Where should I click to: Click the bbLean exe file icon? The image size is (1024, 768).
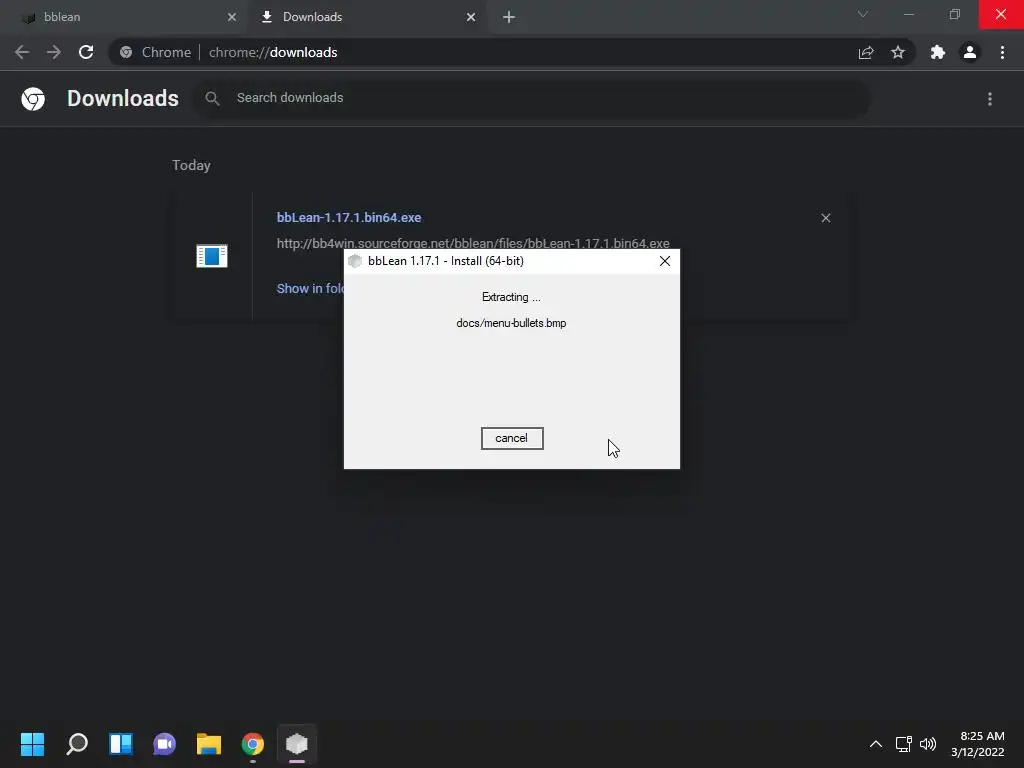pos(212,256)
